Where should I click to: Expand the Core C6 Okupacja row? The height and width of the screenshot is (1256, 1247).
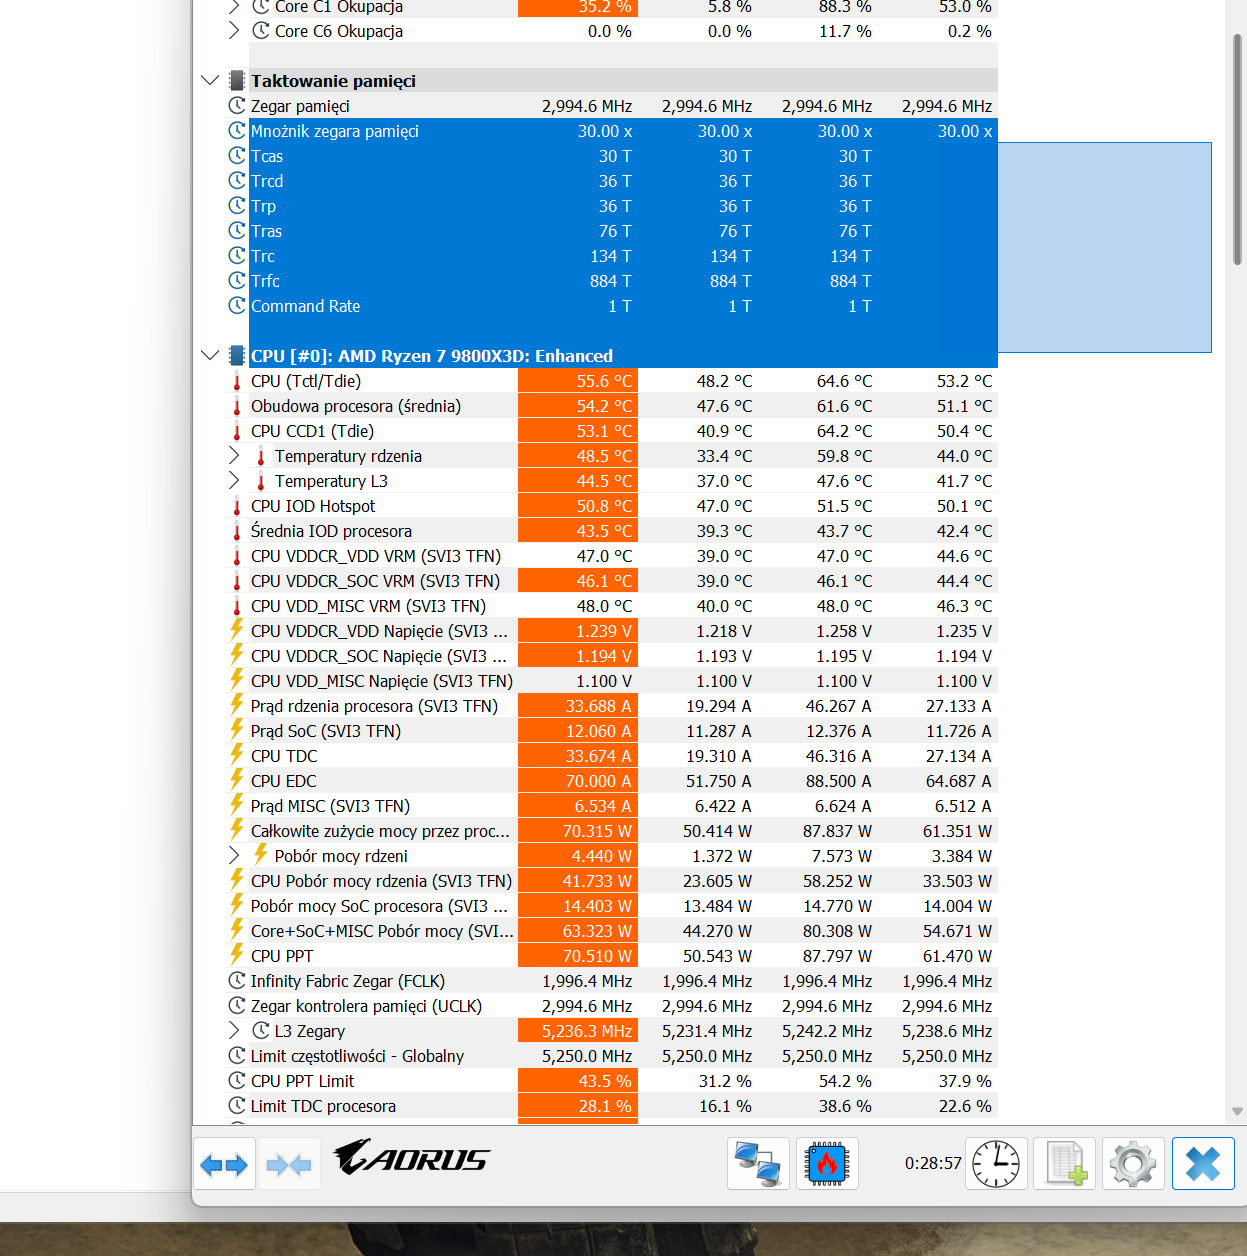(234, 30)
